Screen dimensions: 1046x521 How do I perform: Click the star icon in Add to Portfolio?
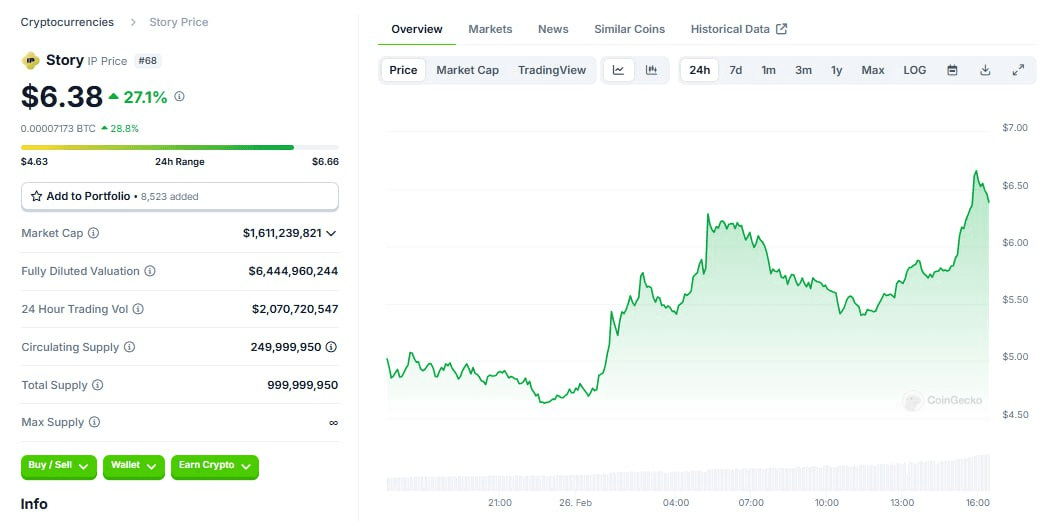point(37,196)
